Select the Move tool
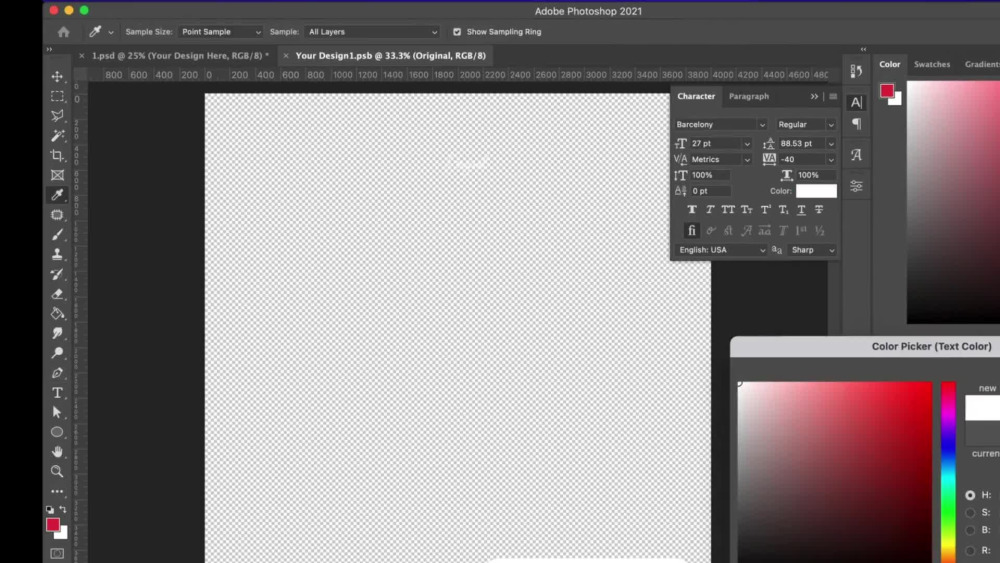1000x563 pixels. pyautogui.click(x=57, y=77)
